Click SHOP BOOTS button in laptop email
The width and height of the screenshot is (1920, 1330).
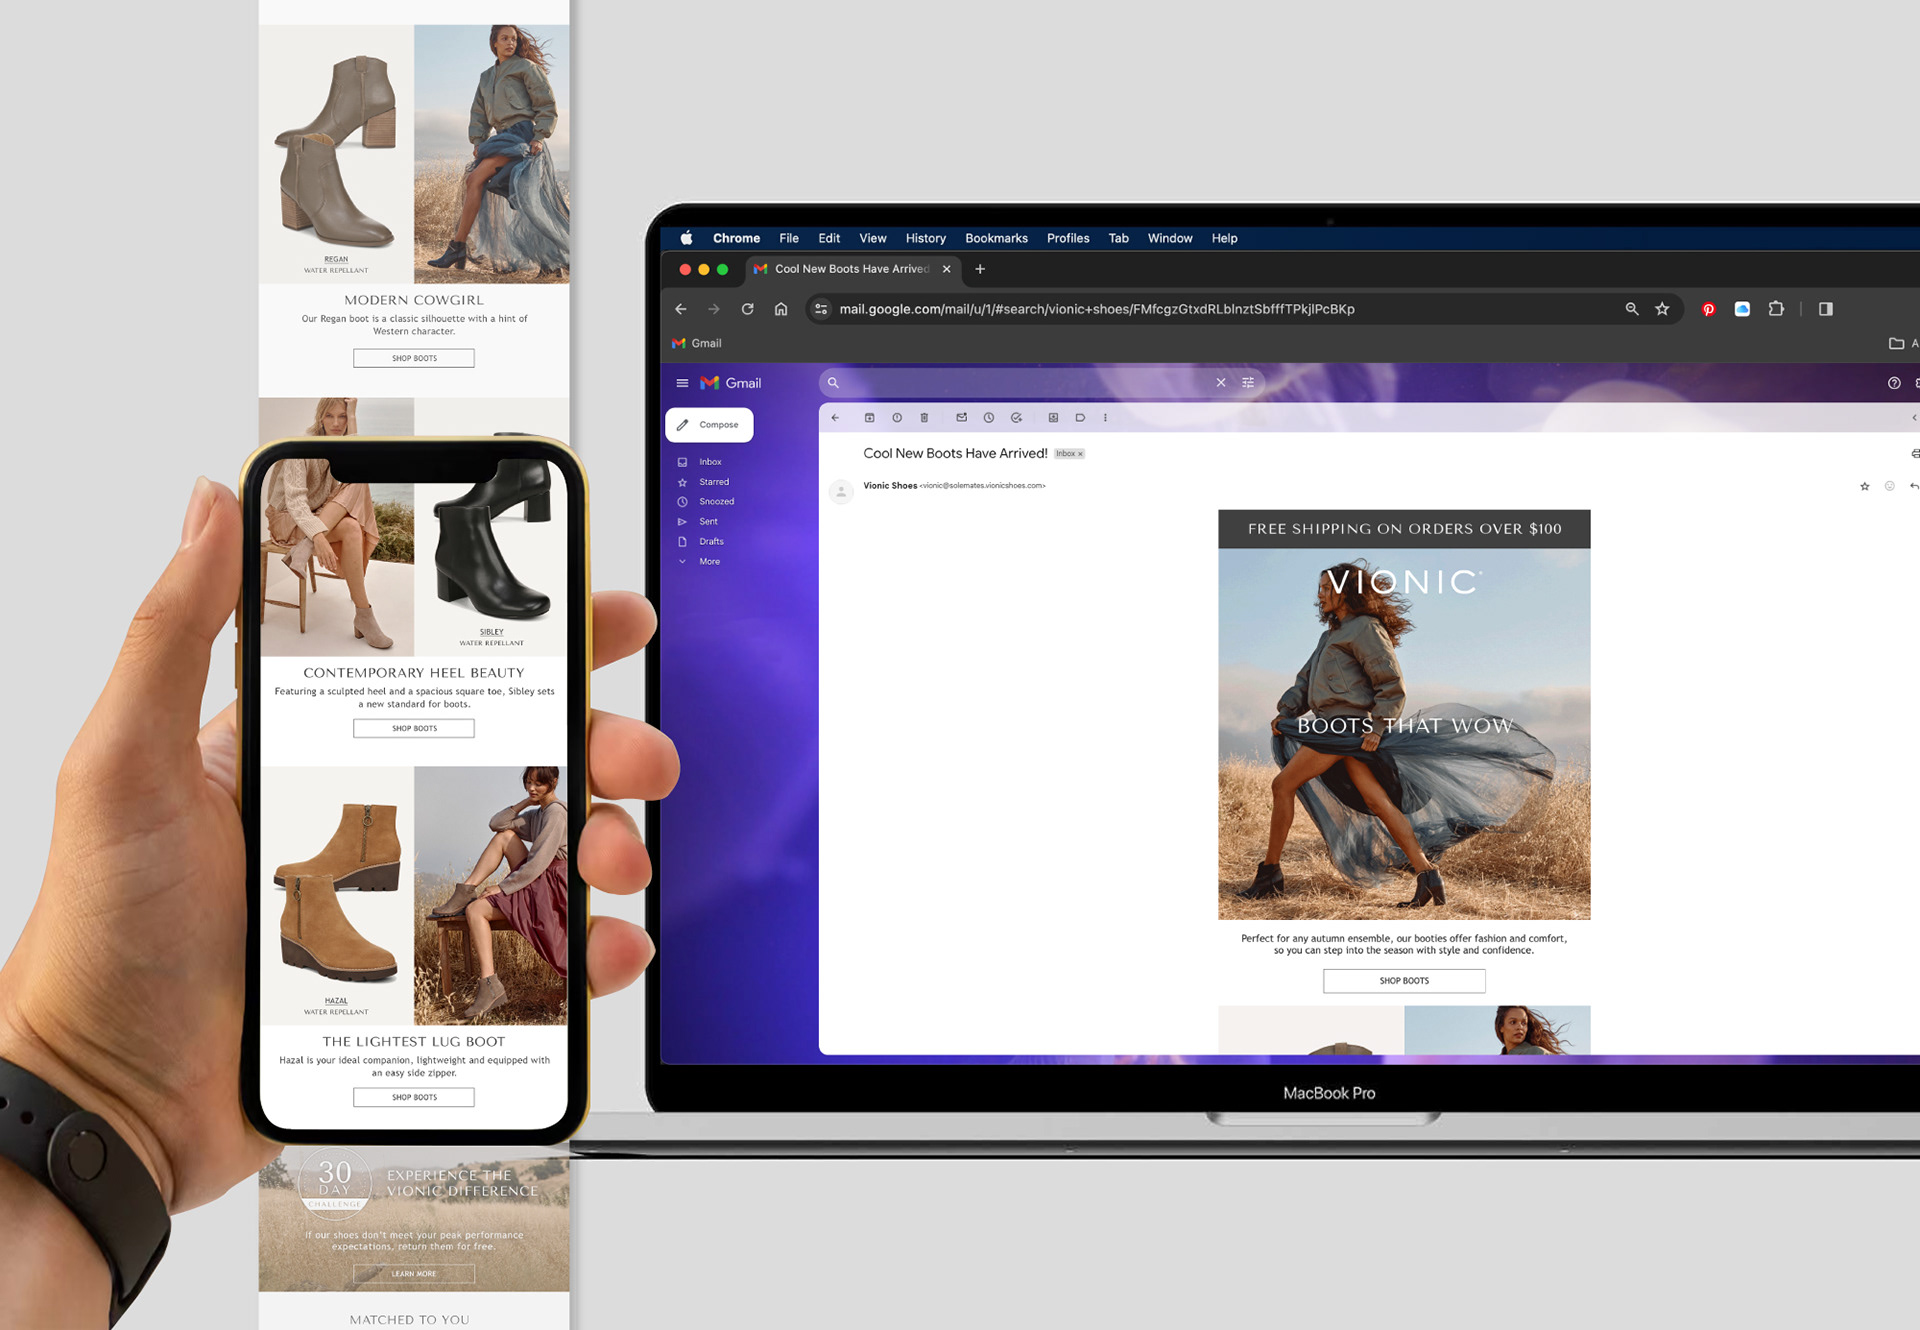click(x=1403, y=981)
